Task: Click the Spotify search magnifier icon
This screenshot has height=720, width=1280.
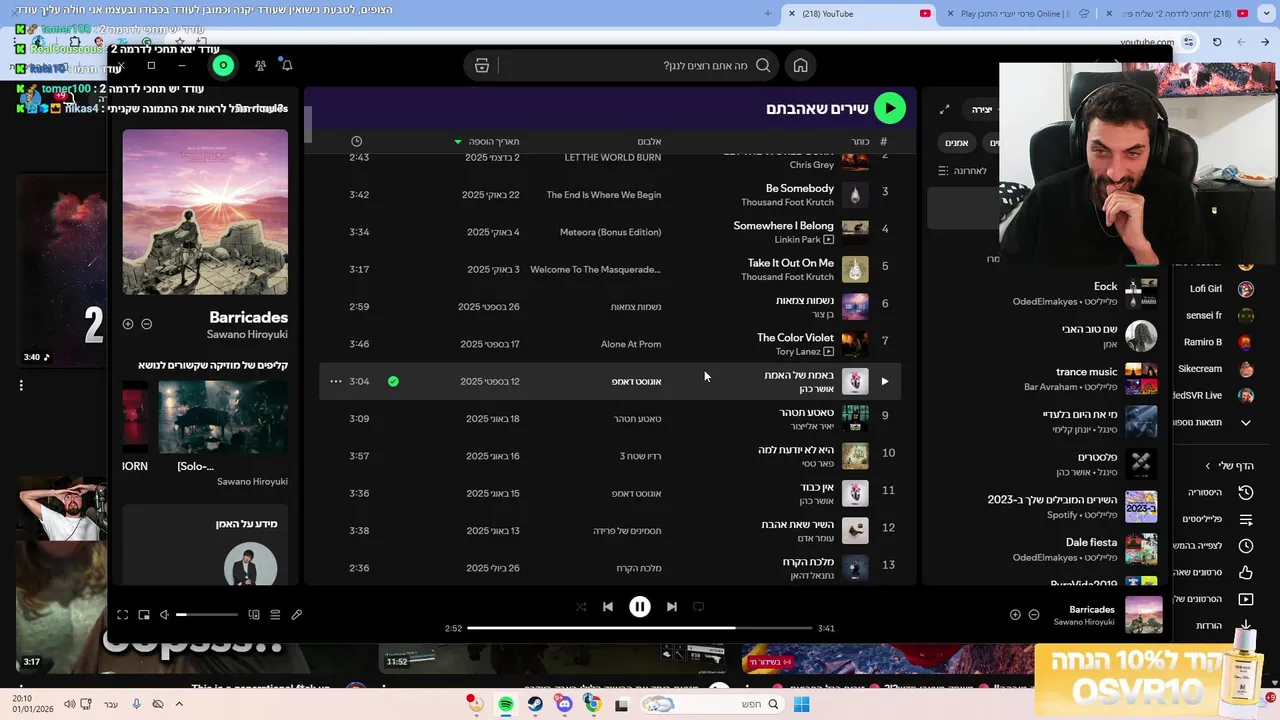Action: pyautogui.click(x=763, y=65)
